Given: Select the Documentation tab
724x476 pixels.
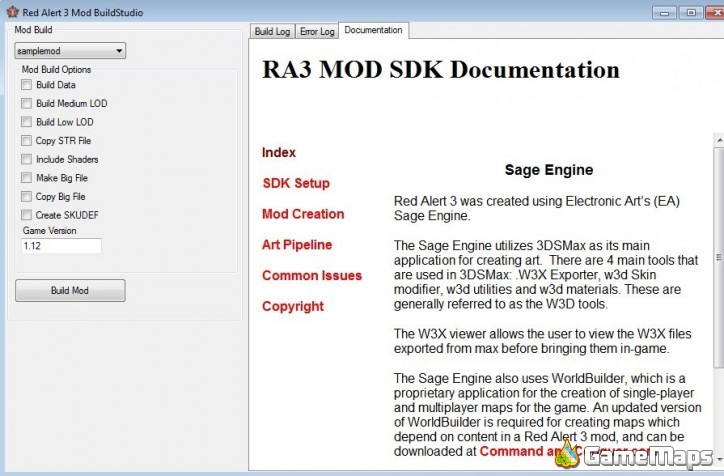Looking at the screenshot, I should click(x=373, y=30).
